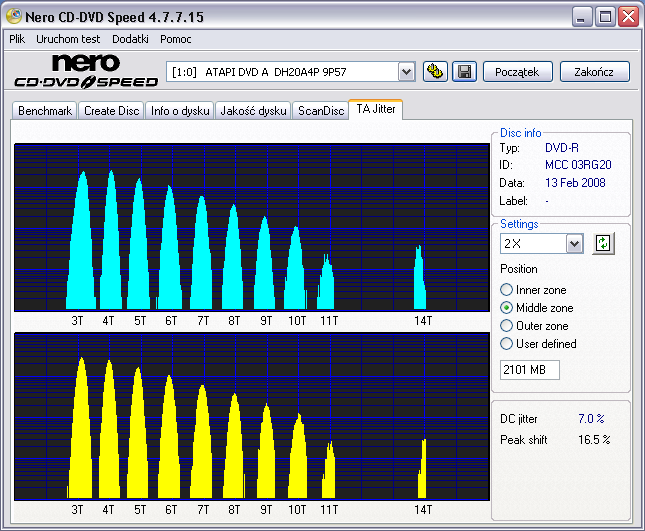
Task: Maximize the Nero CD-DVD Speed window
Action: tap(605, 17)
